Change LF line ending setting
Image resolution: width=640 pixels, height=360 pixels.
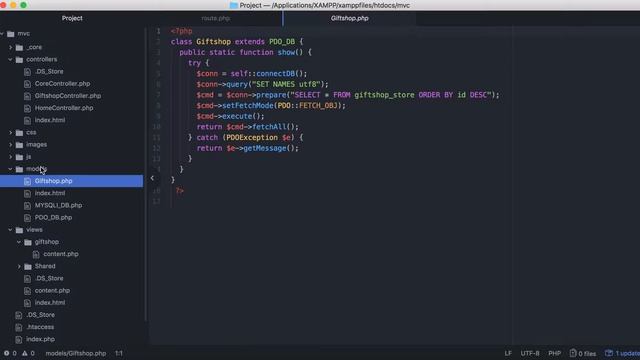click(508, 353)
